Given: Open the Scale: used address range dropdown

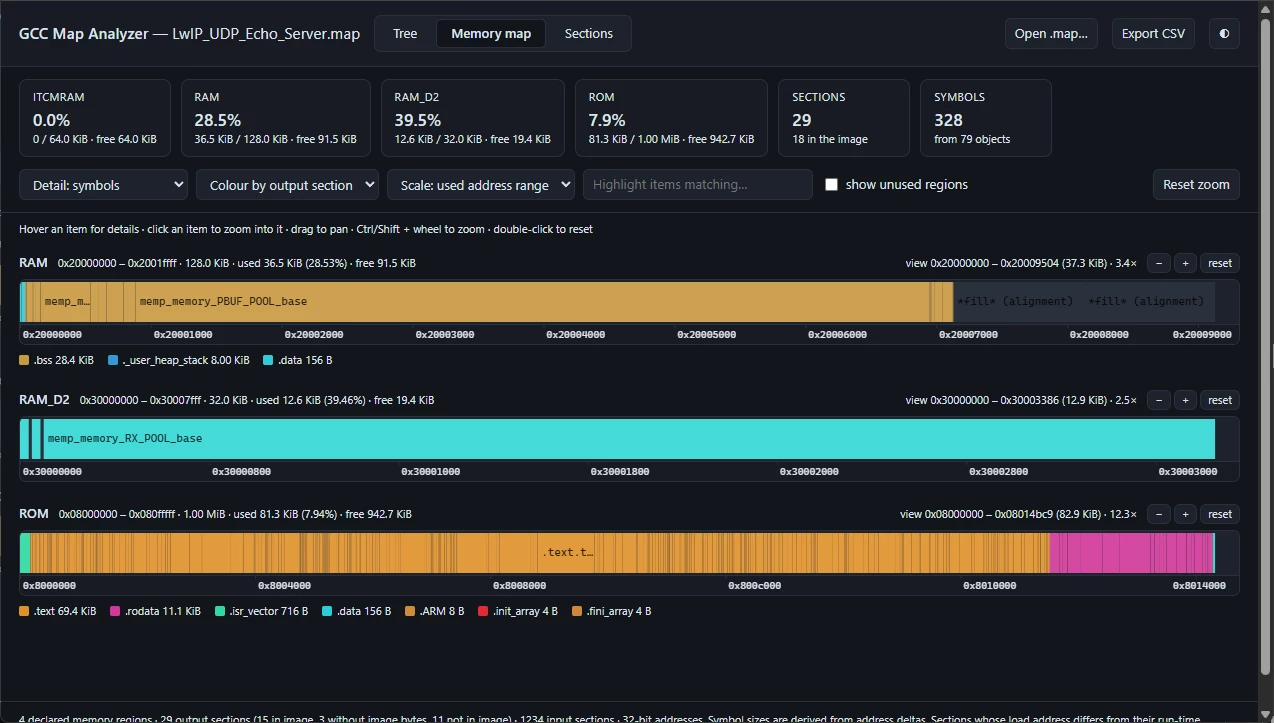Looking at the screenshot, I should (x=480, y=185).
